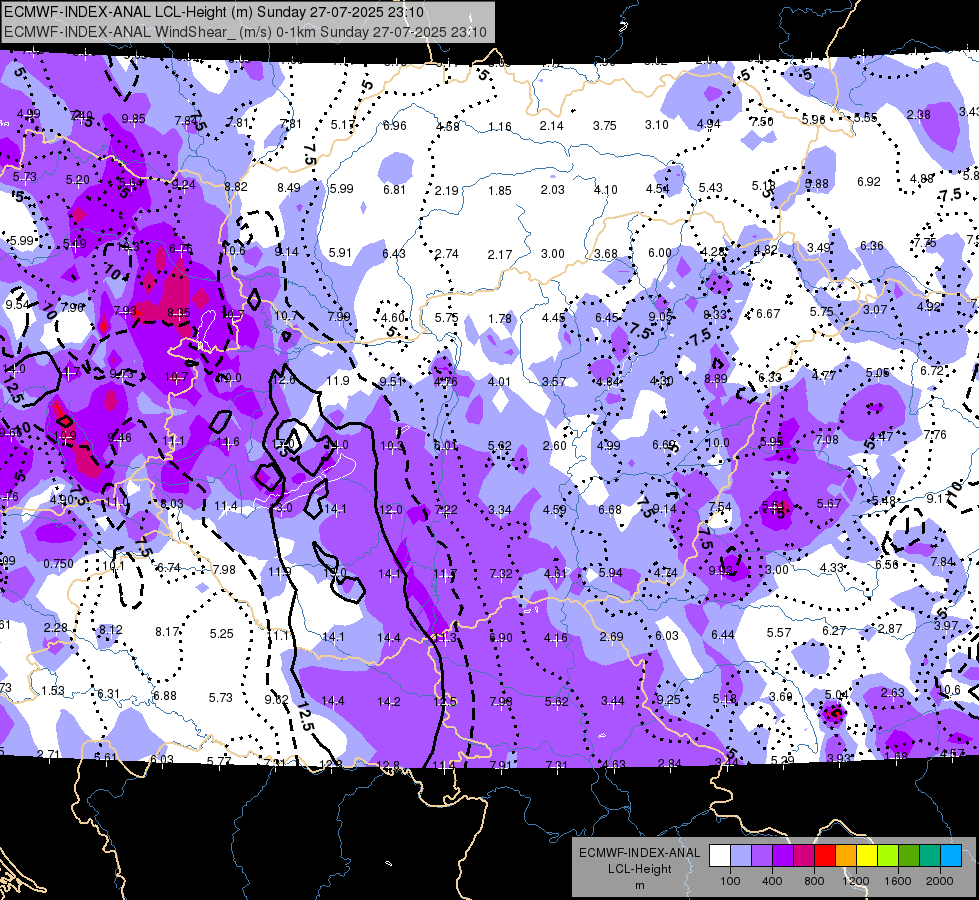Image resolution: width=979 pixels, height=900 pixels.
Task: Click the wind shear value 3.10
Action: click(657, 125)
